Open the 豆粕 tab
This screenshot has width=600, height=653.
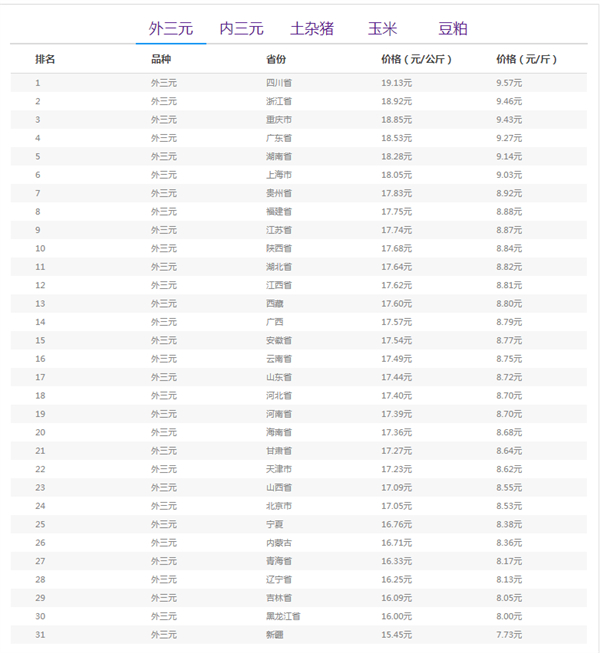[x=452, y=29]
